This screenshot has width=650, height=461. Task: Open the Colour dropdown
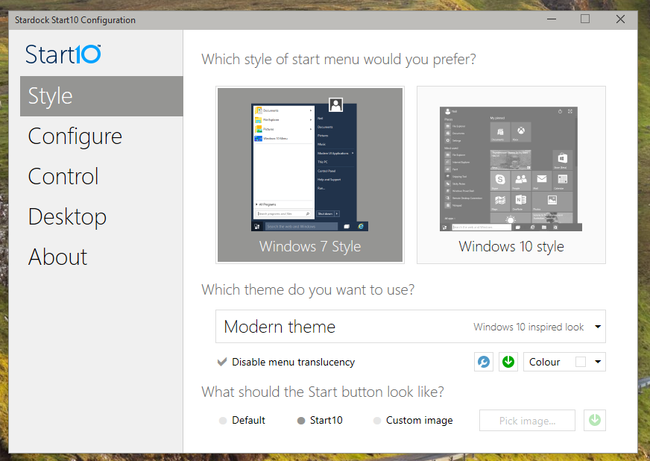(x=564, y=362)
